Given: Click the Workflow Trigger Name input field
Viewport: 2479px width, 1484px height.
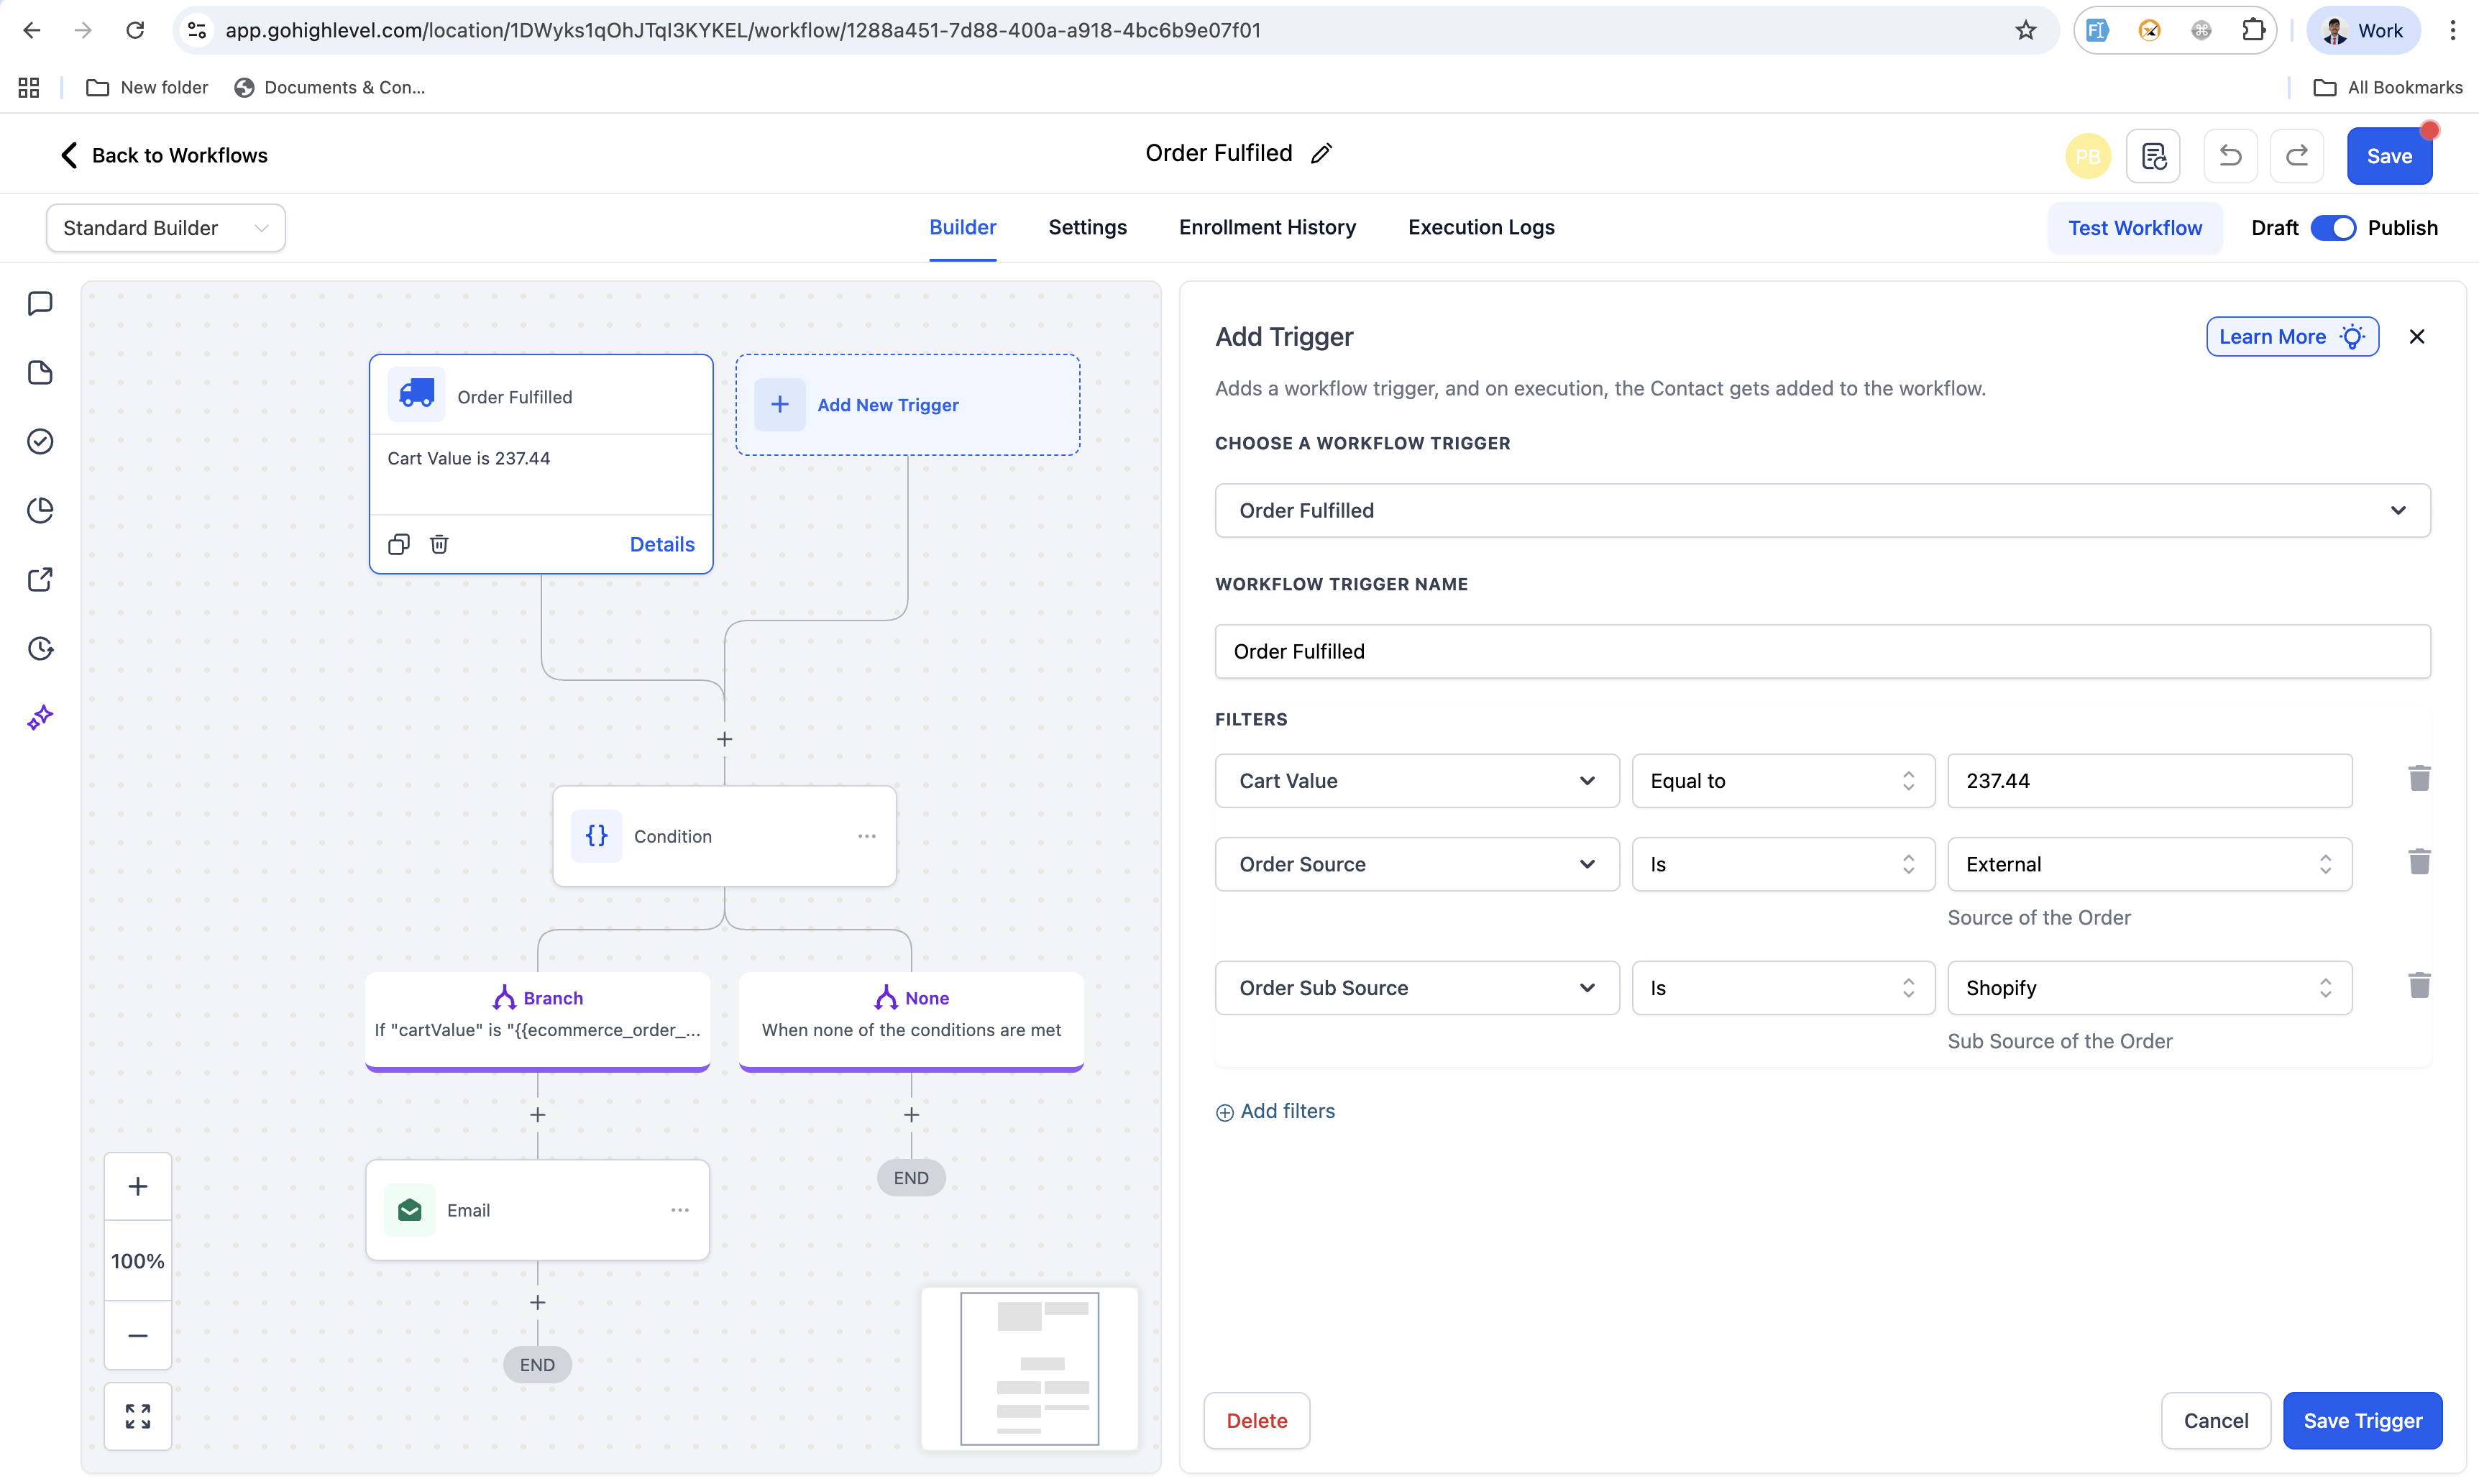Looking at the screenshot, I should click(x=1822, y=652).
